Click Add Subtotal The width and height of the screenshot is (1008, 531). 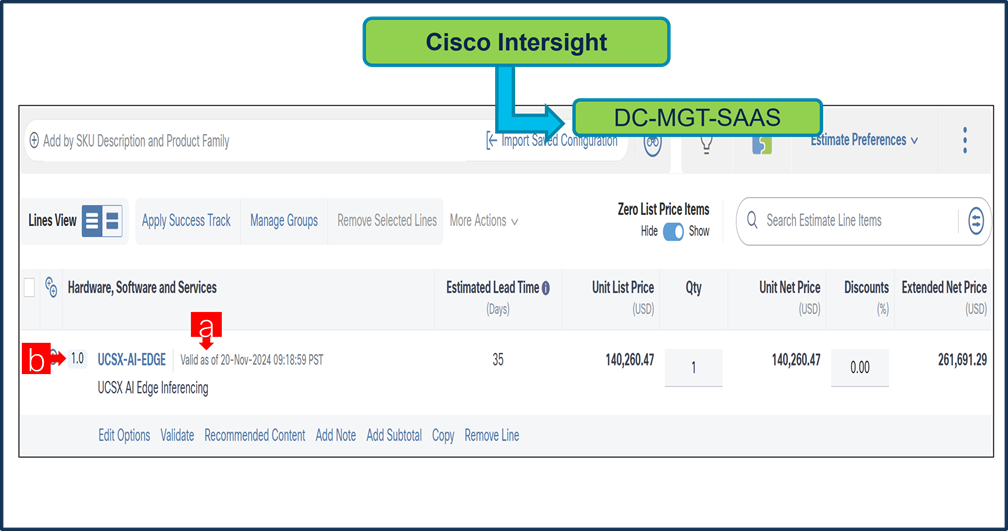pos(394,435)
